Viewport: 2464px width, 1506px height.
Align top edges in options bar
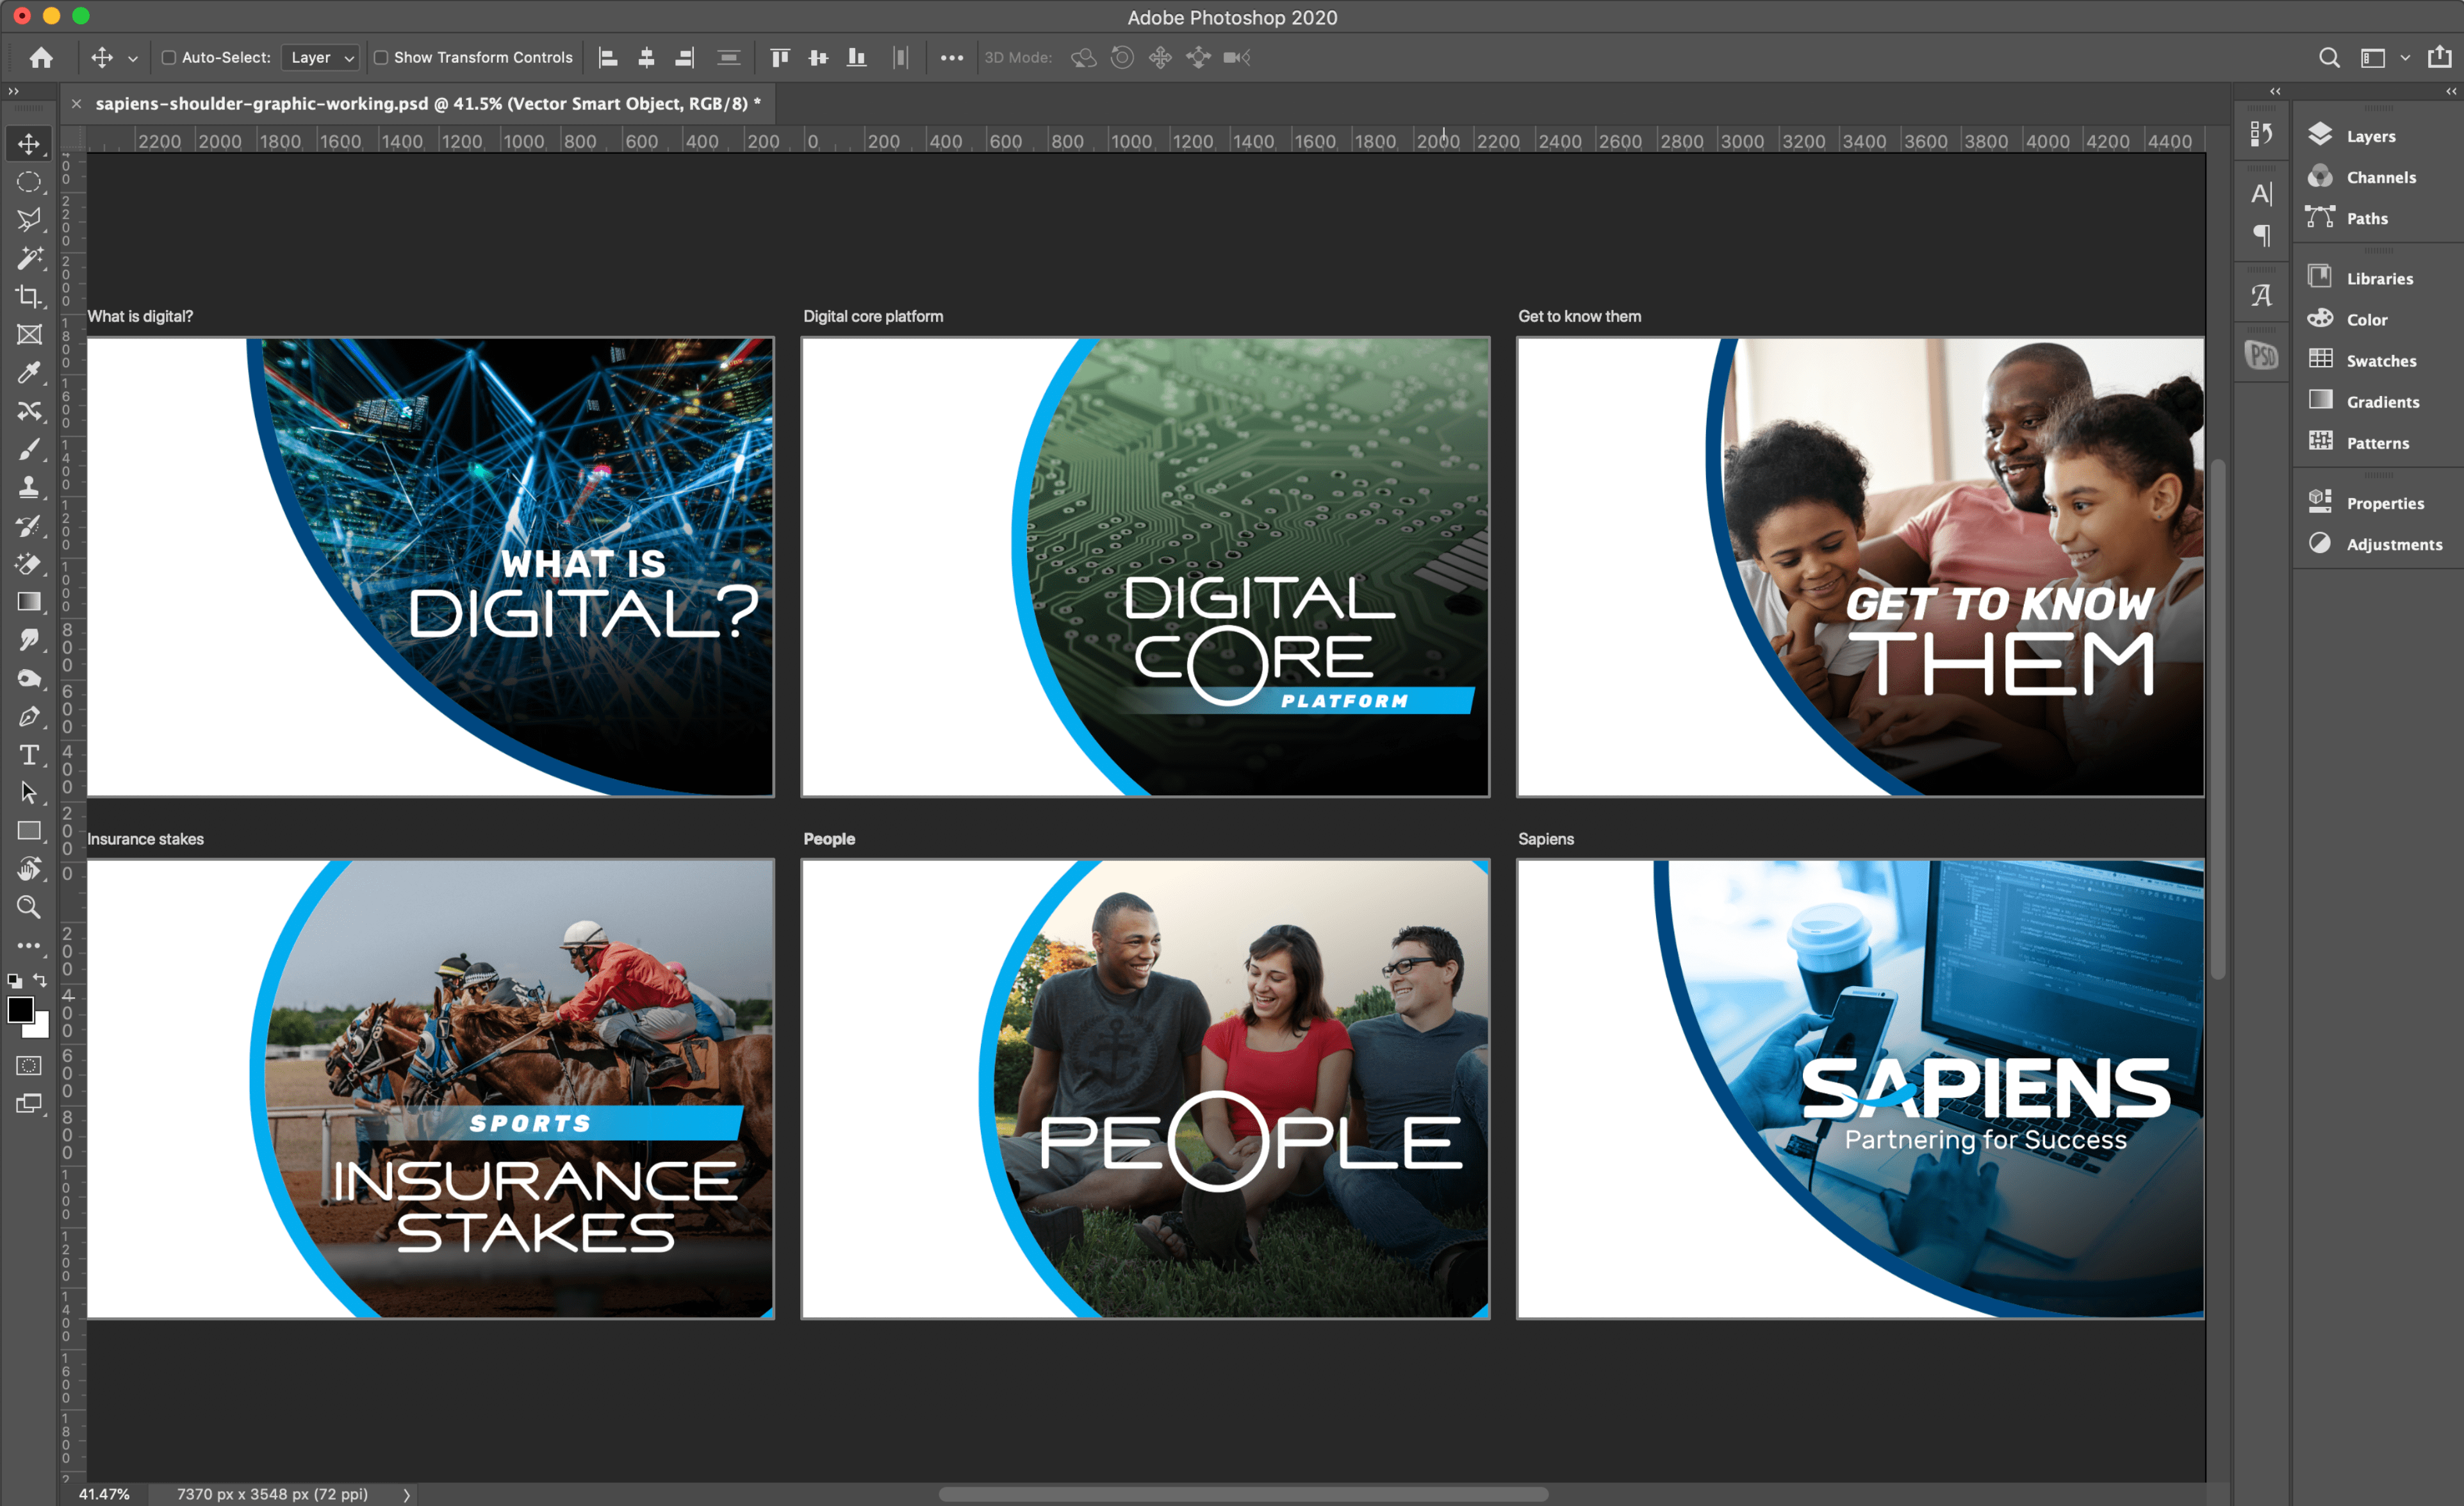point(780,58)
